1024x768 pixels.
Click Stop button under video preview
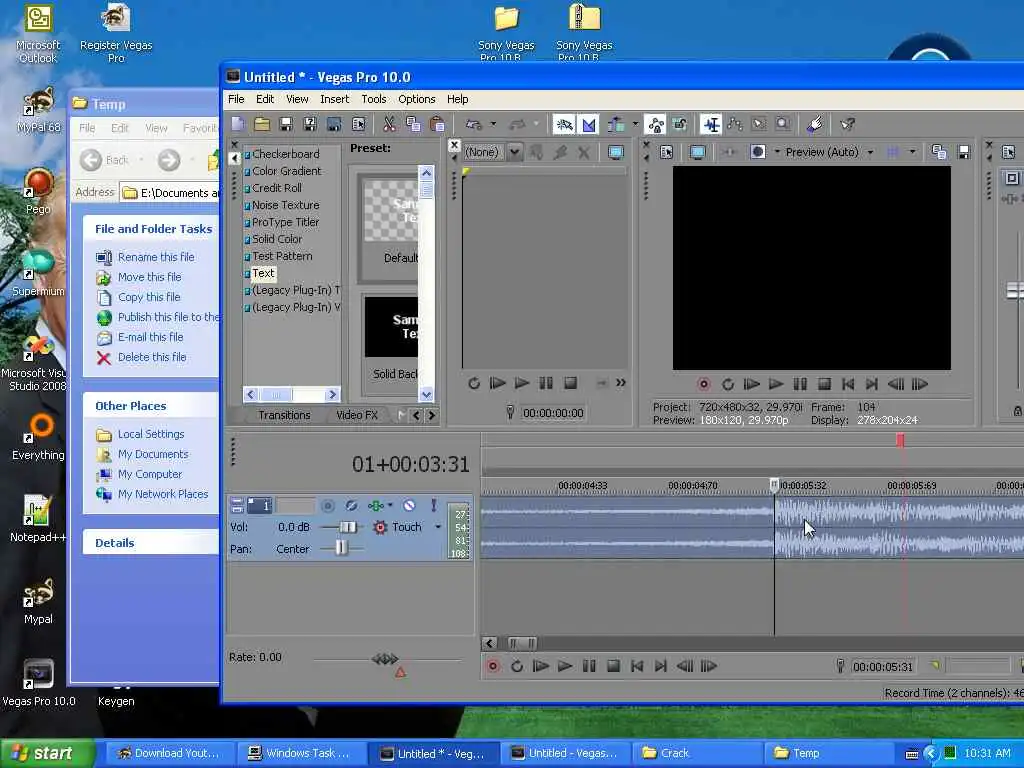click(824, 384)
